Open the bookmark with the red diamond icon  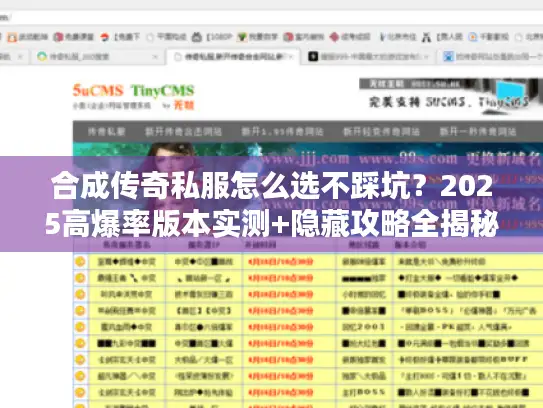point(350,37)
